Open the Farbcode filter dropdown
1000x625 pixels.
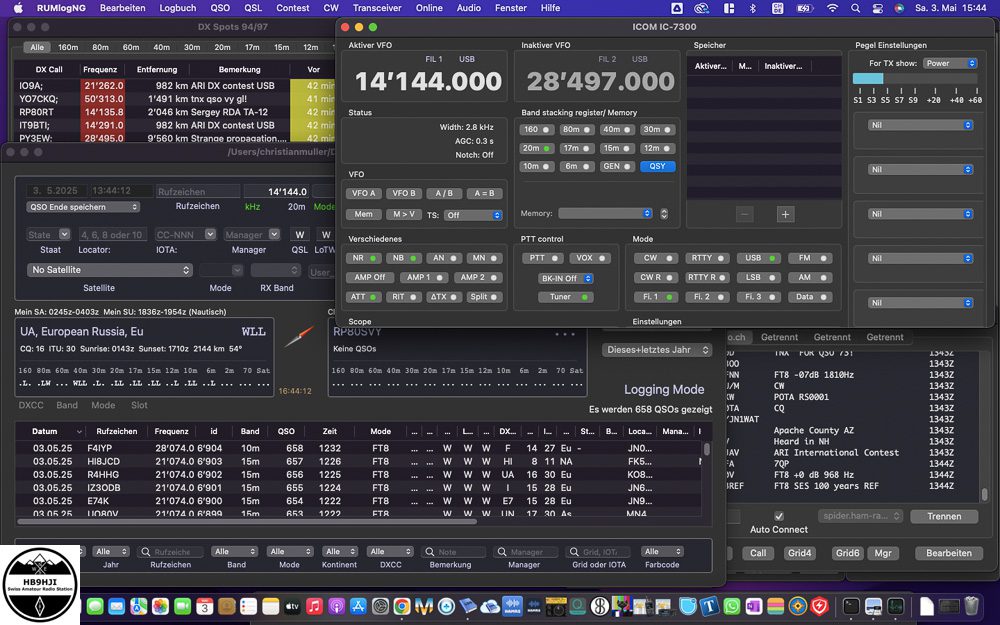(x=662, y=552)
